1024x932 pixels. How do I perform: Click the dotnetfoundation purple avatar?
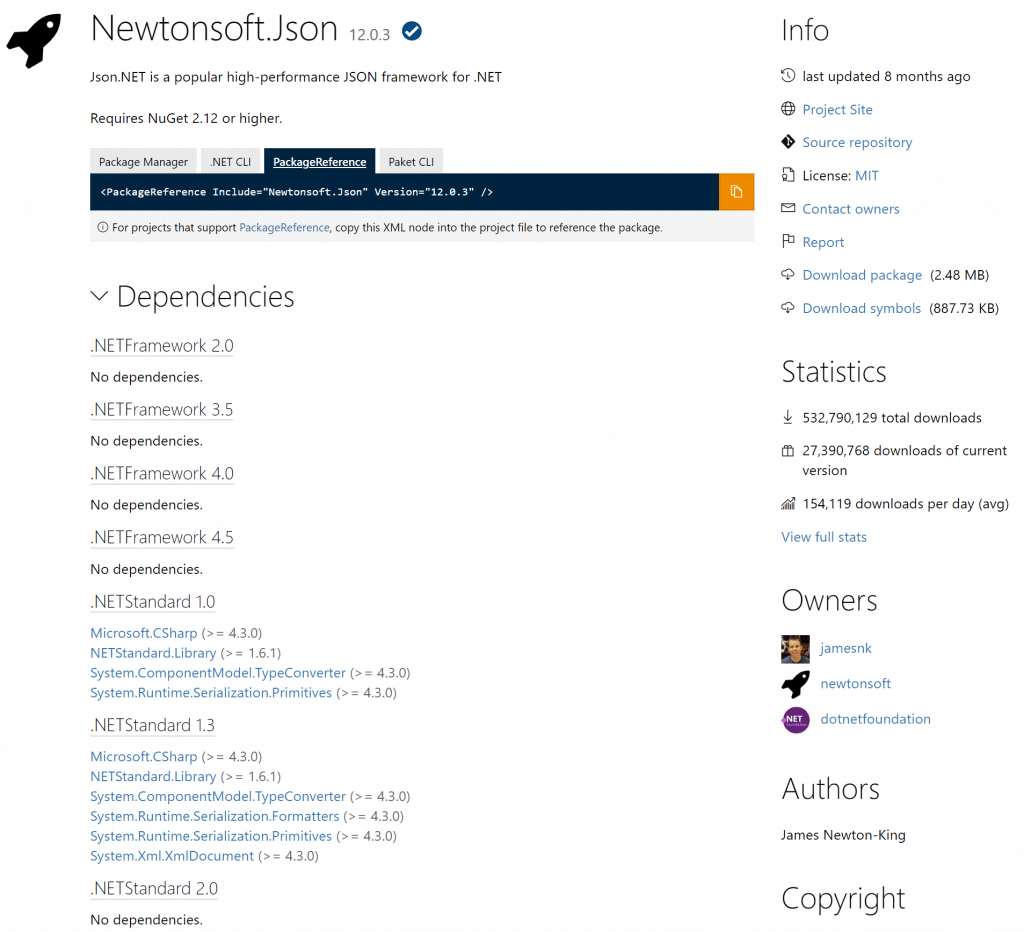pyautogui.click(x=795, y=720)
